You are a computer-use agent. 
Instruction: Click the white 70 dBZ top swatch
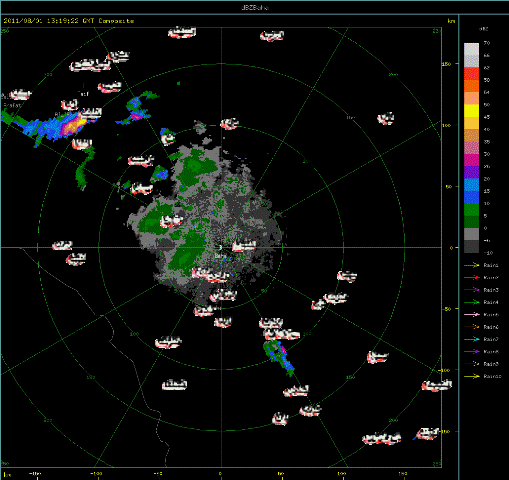(471, 49)
